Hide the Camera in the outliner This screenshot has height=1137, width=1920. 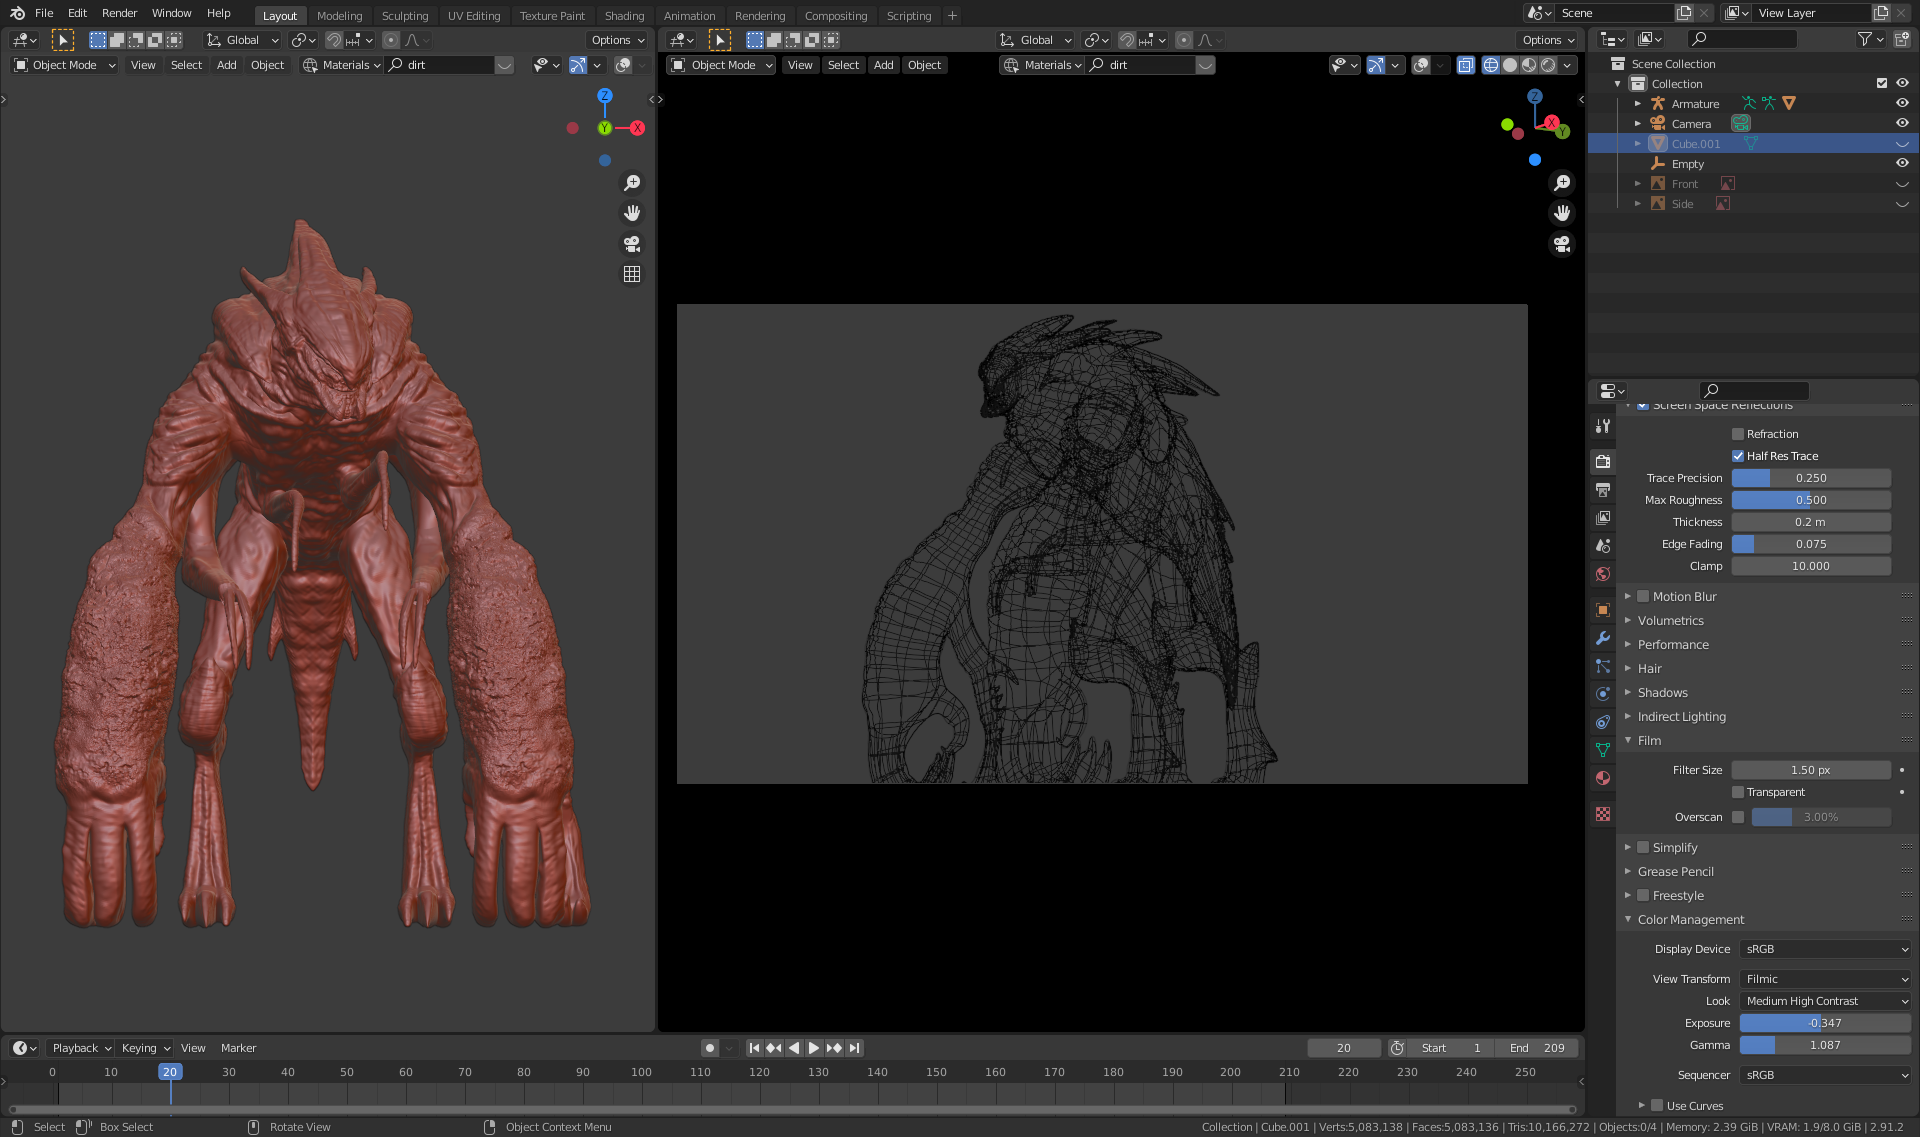(x=1902, y=123)
